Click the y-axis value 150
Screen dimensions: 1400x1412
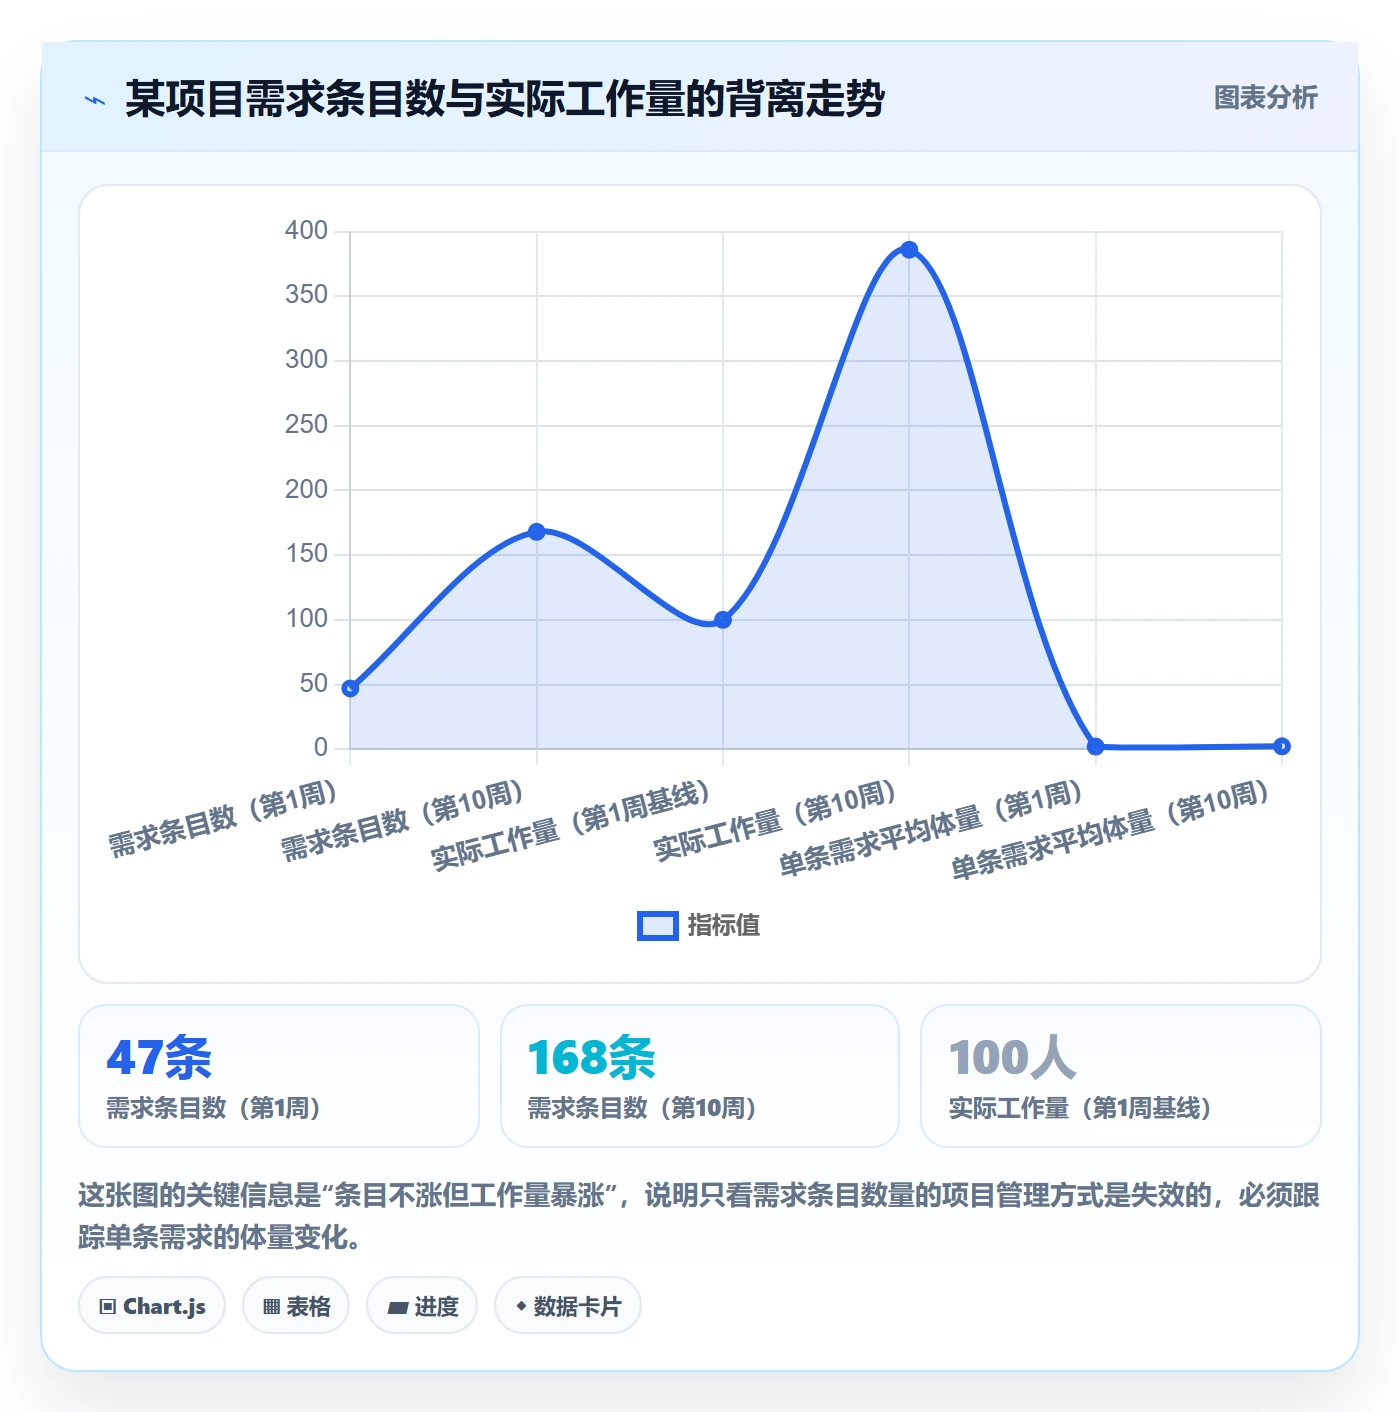306,554
